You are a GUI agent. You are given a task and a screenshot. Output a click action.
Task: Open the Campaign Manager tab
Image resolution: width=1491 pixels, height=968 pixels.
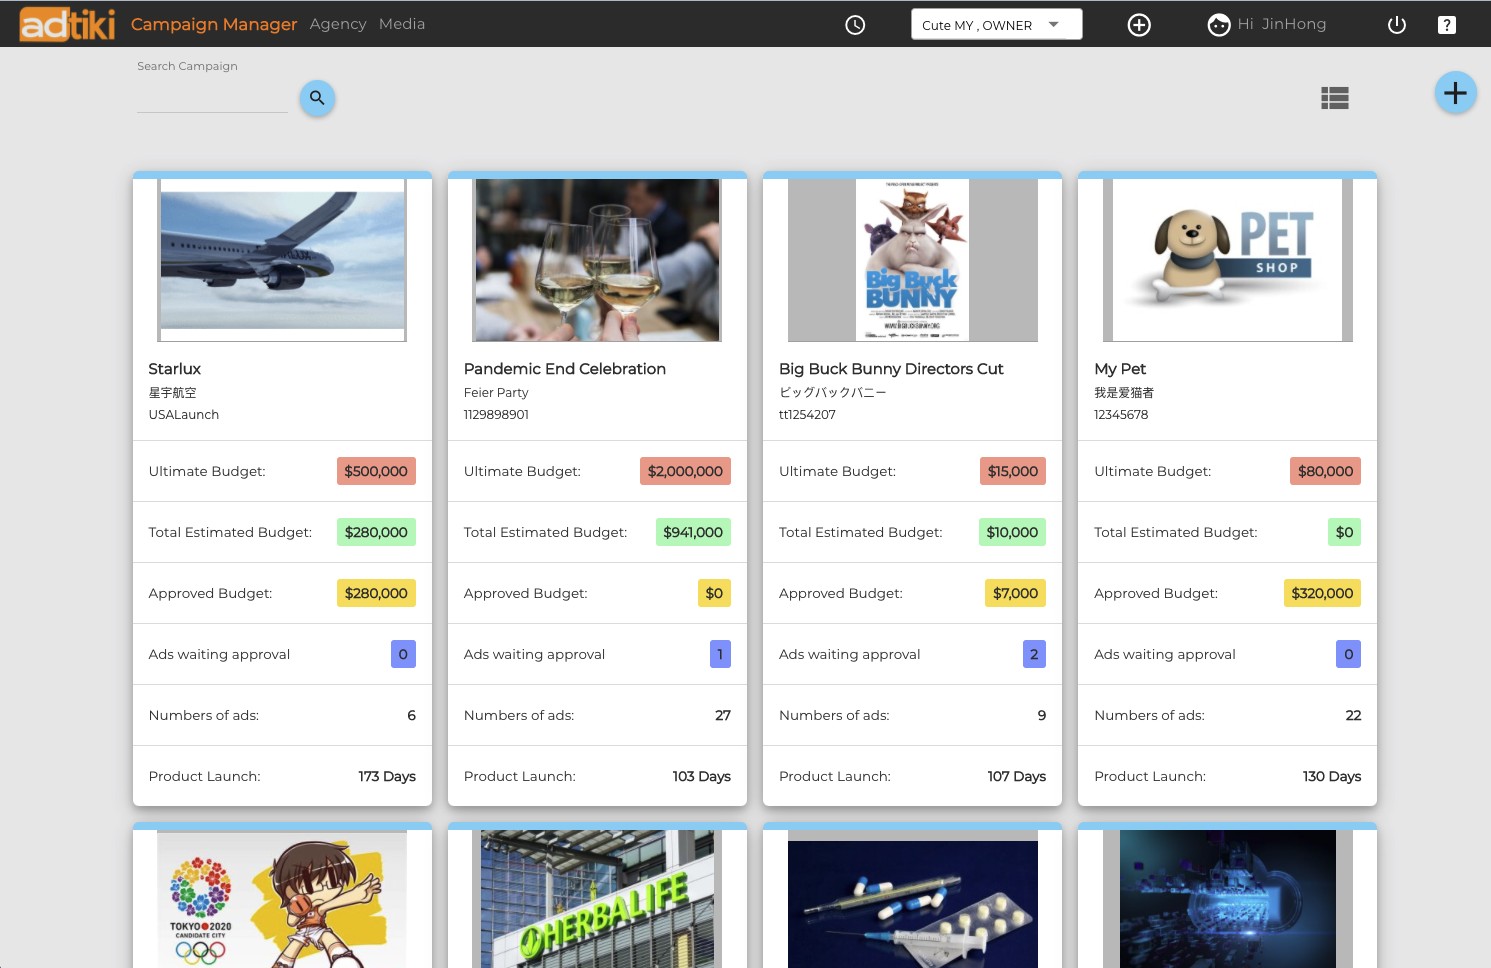(214, 24)
